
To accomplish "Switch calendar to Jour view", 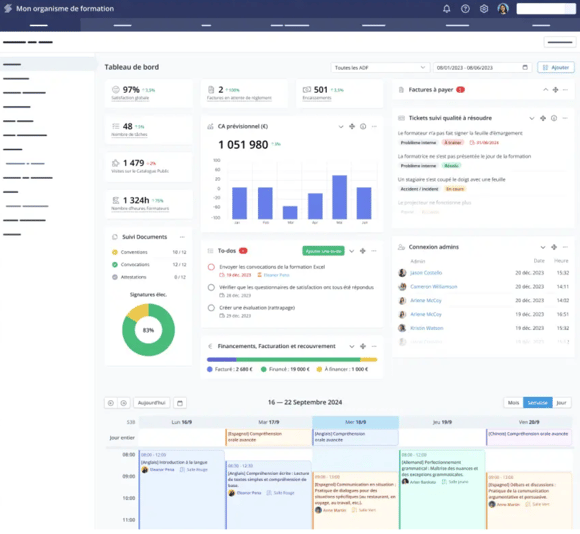I will point(561,403).
